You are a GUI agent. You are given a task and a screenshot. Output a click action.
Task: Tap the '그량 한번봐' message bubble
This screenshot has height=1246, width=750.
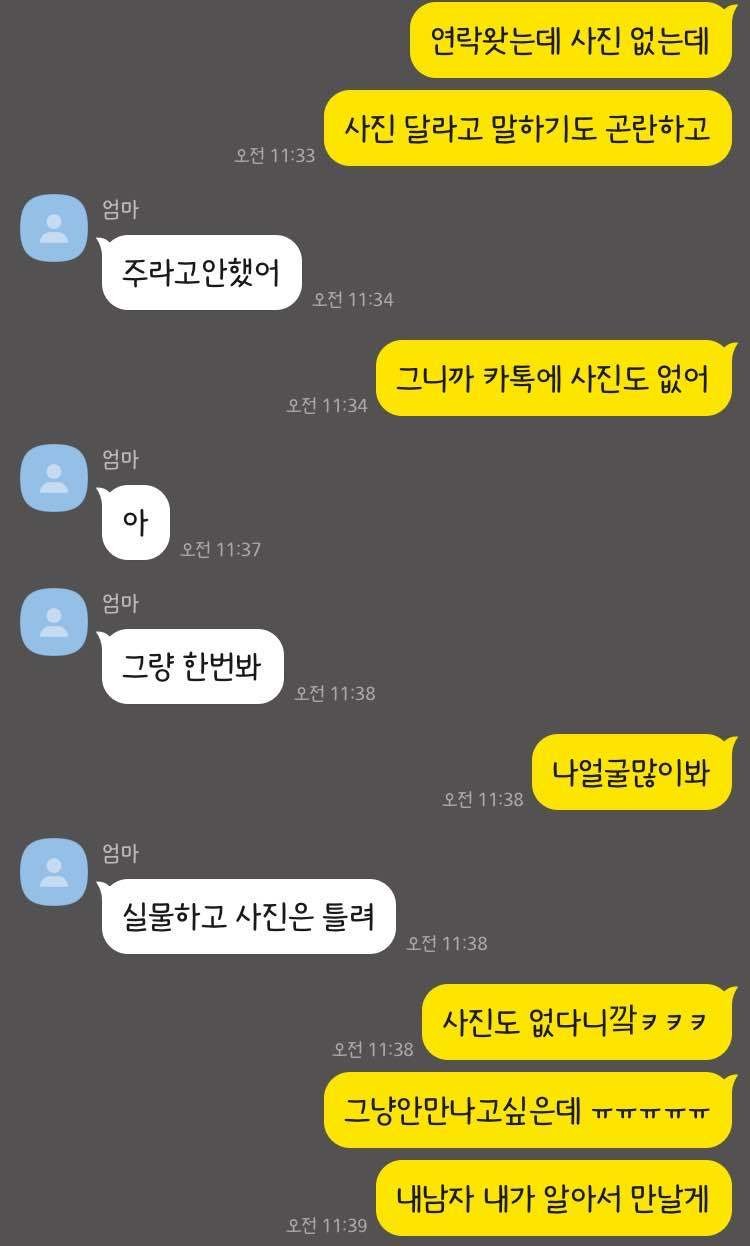pos(192,666)
